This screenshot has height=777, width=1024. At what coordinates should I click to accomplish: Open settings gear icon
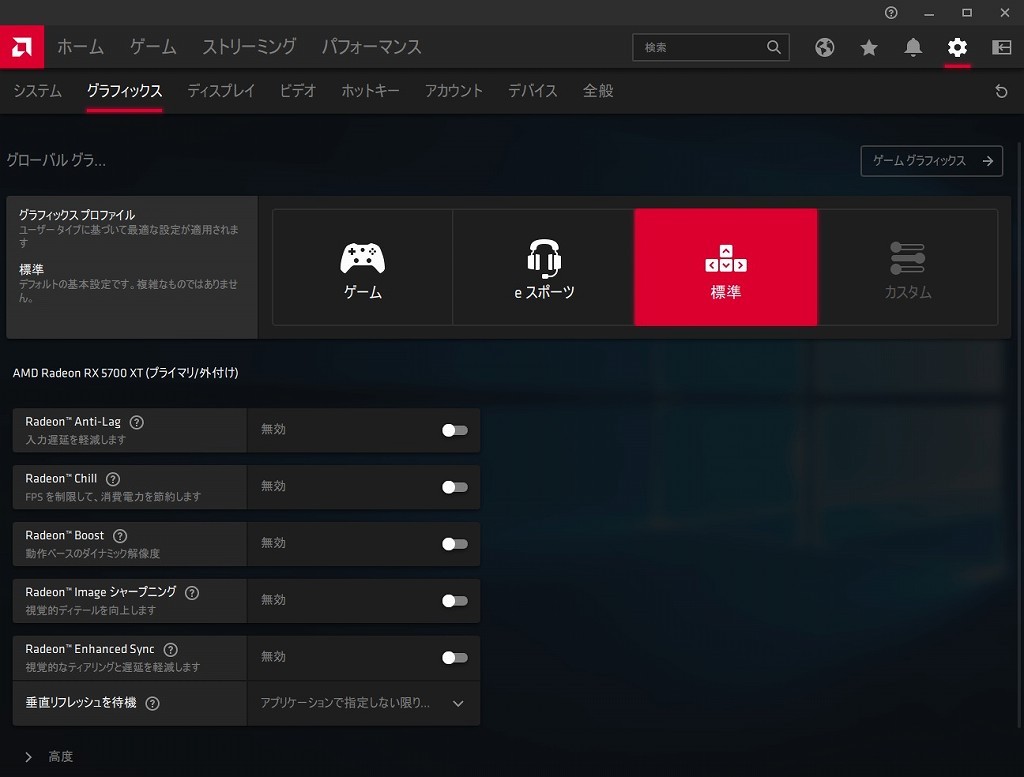[957, 47]
